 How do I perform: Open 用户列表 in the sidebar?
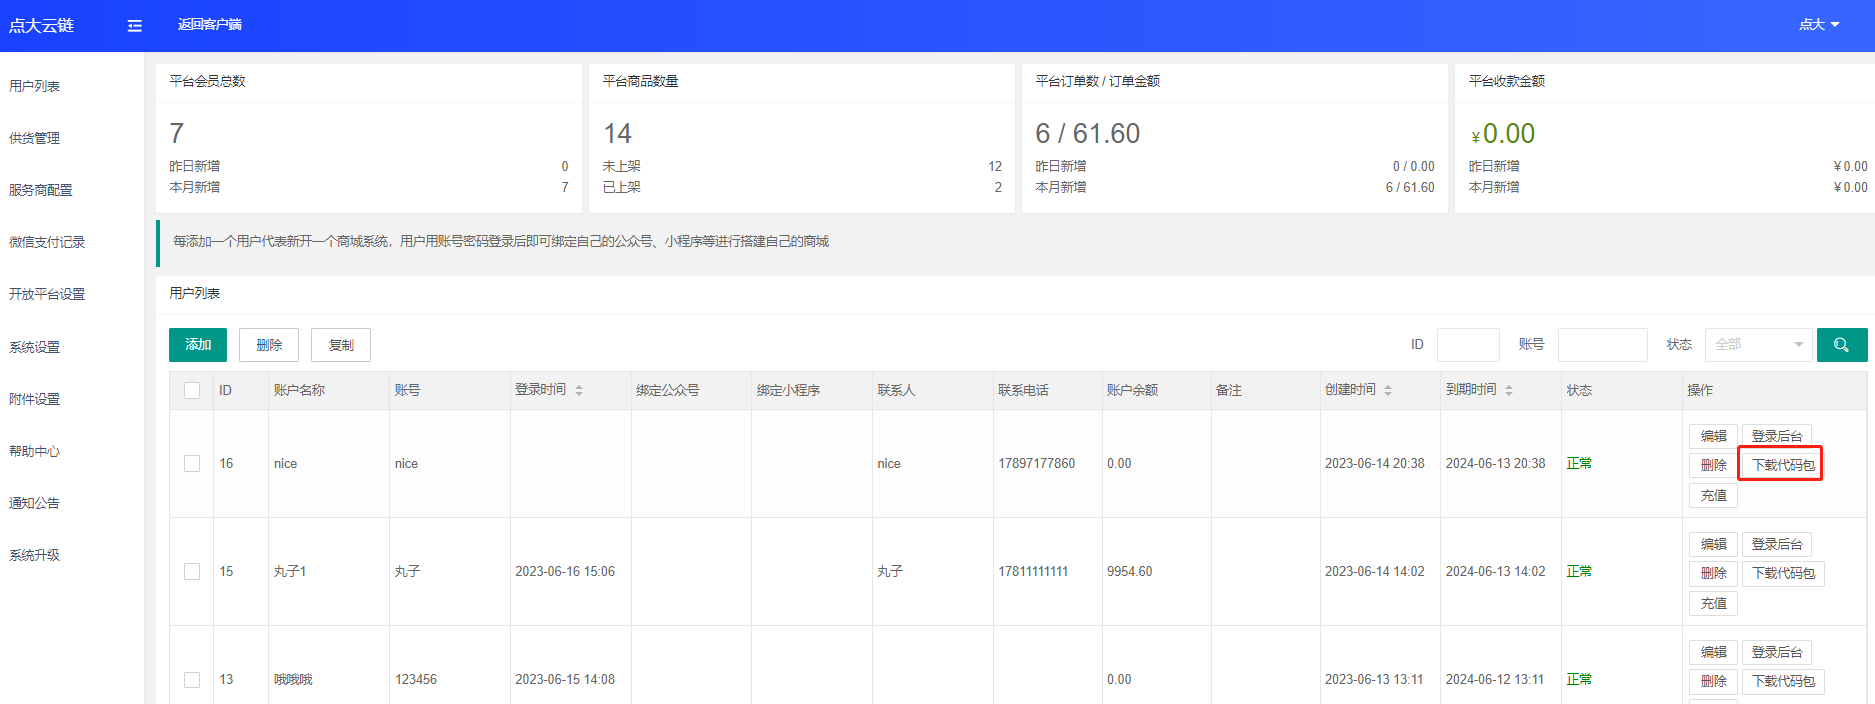[35, 86]
